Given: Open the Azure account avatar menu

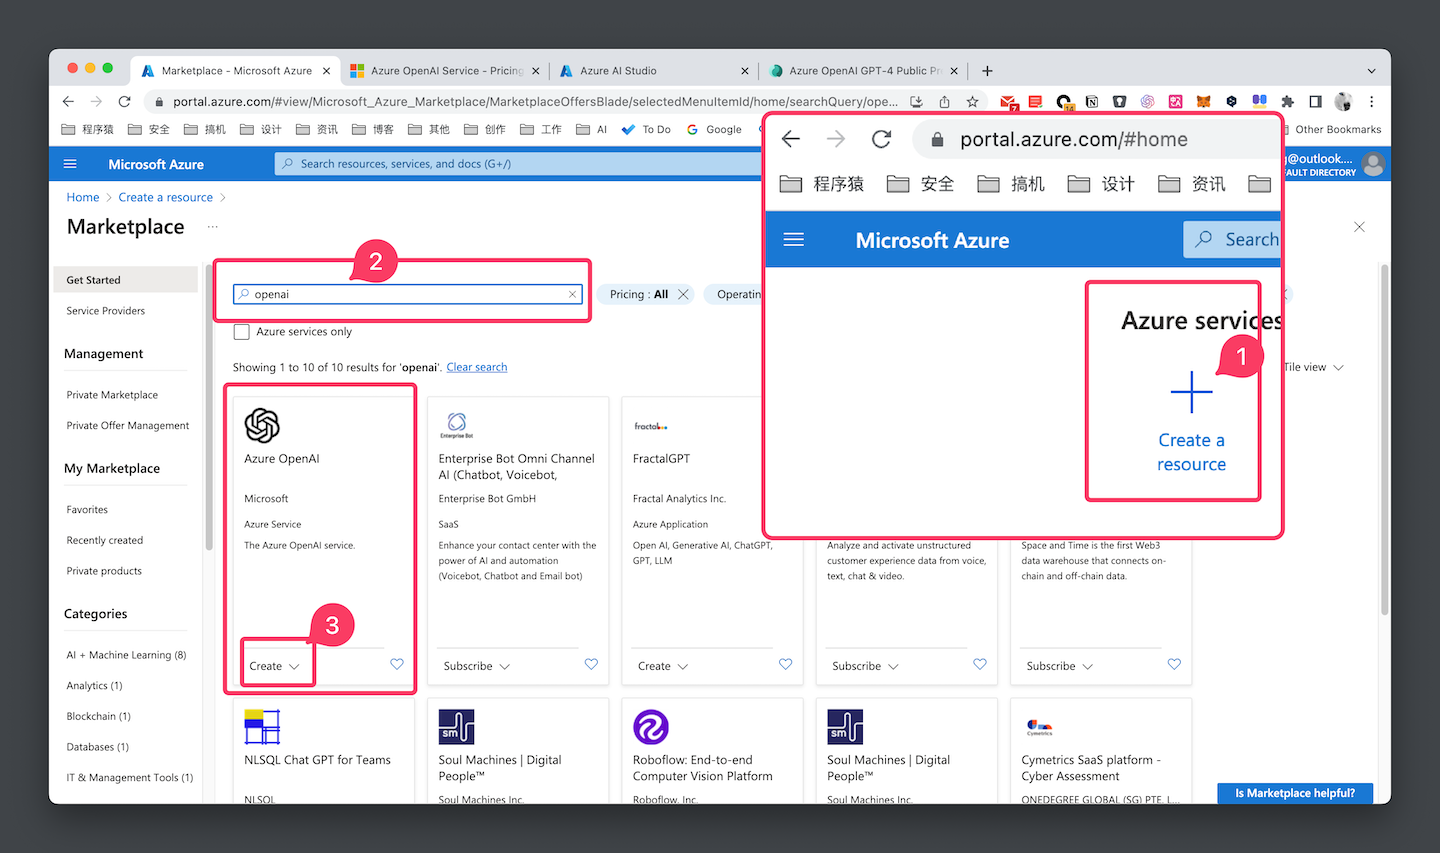Looking at the screenshot, I should (x=1374, y=164).
